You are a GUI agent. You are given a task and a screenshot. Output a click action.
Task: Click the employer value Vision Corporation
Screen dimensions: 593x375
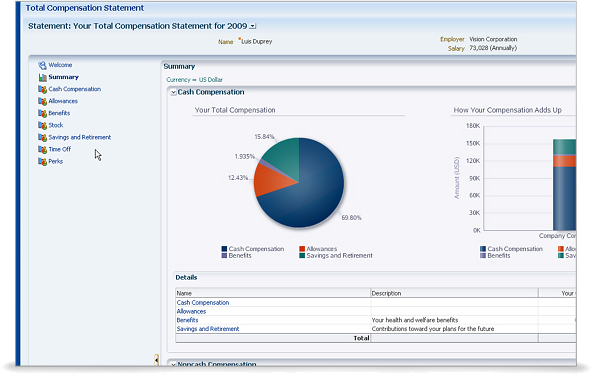click(x=493, y=39)
